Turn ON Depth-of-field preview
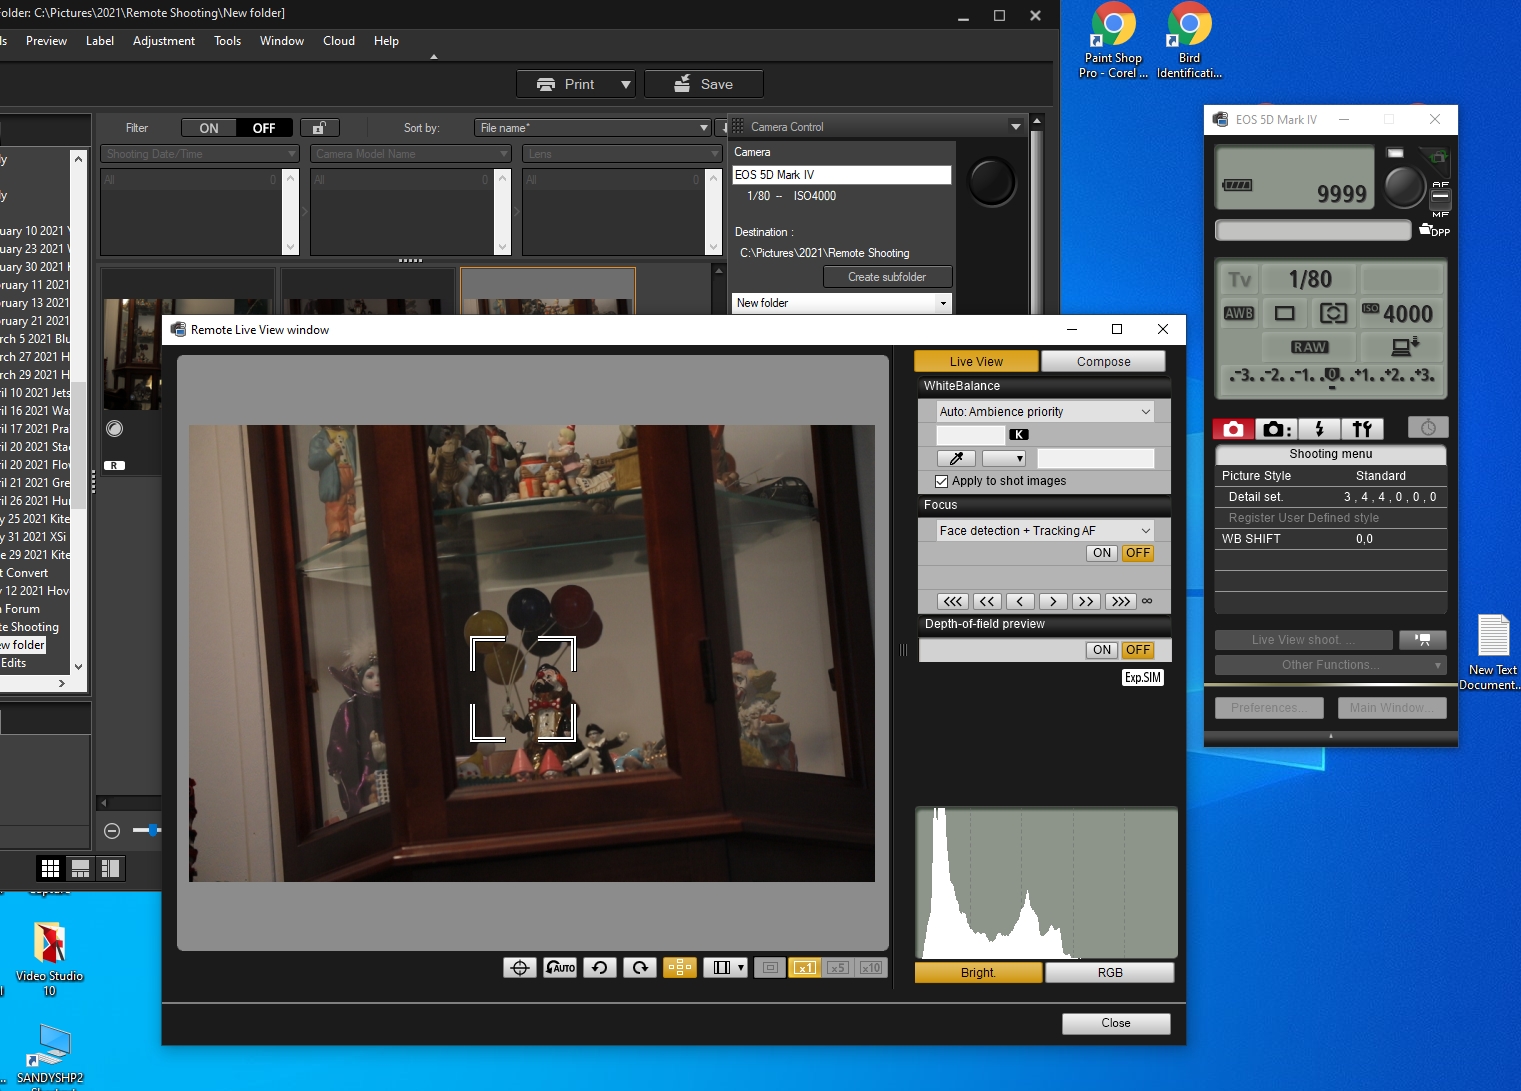1521x1091 pixels. click(1102, 650)
